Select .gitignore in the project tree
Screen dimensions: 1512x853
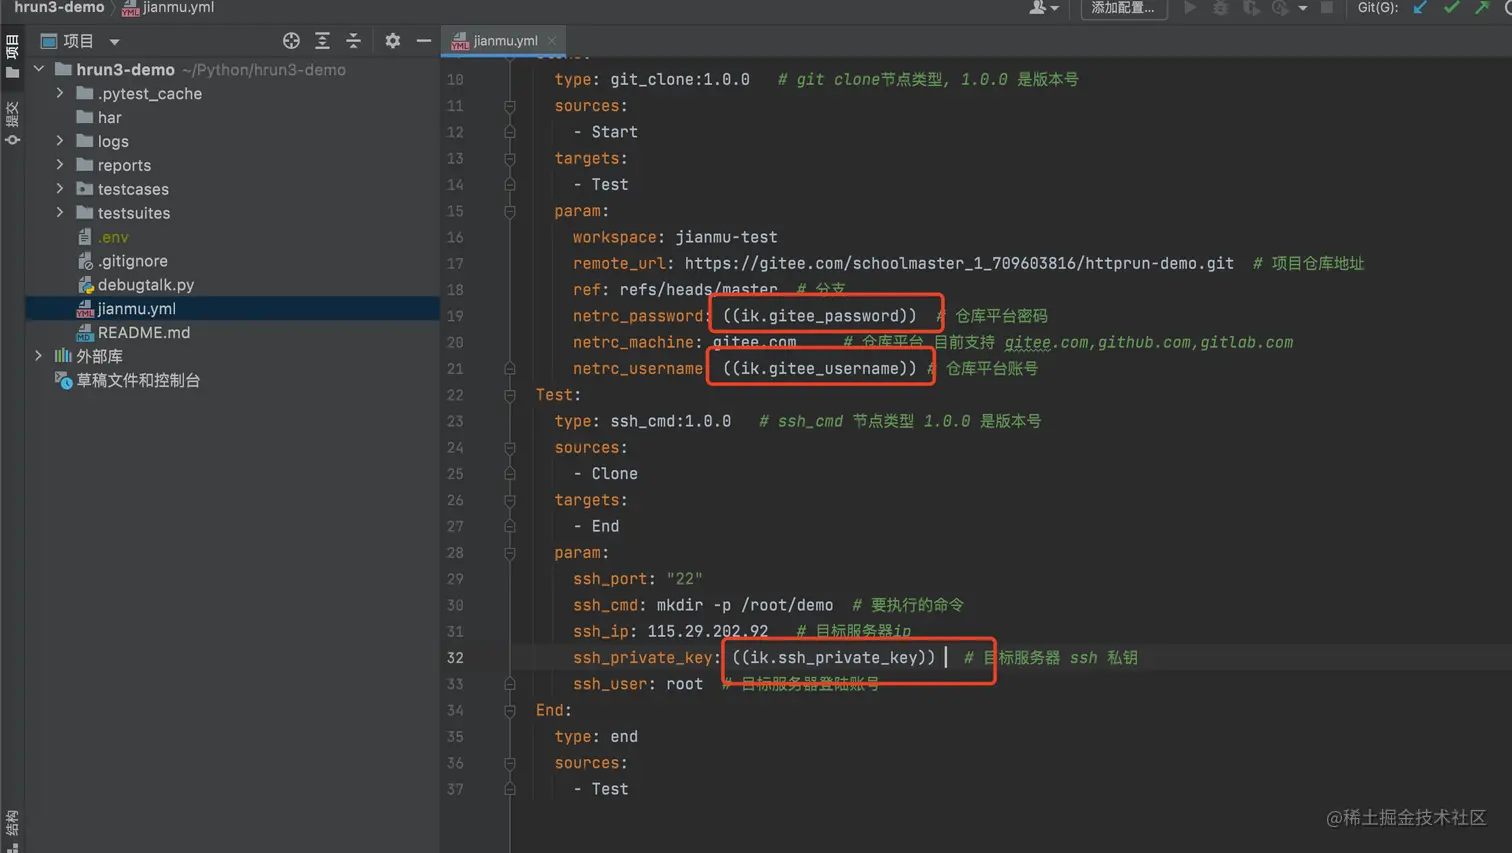[233, 261]
